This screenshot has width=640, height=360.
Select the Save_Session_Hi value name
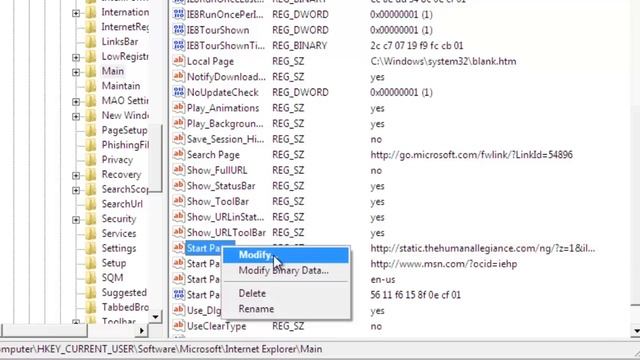click(x=225, y=139)
